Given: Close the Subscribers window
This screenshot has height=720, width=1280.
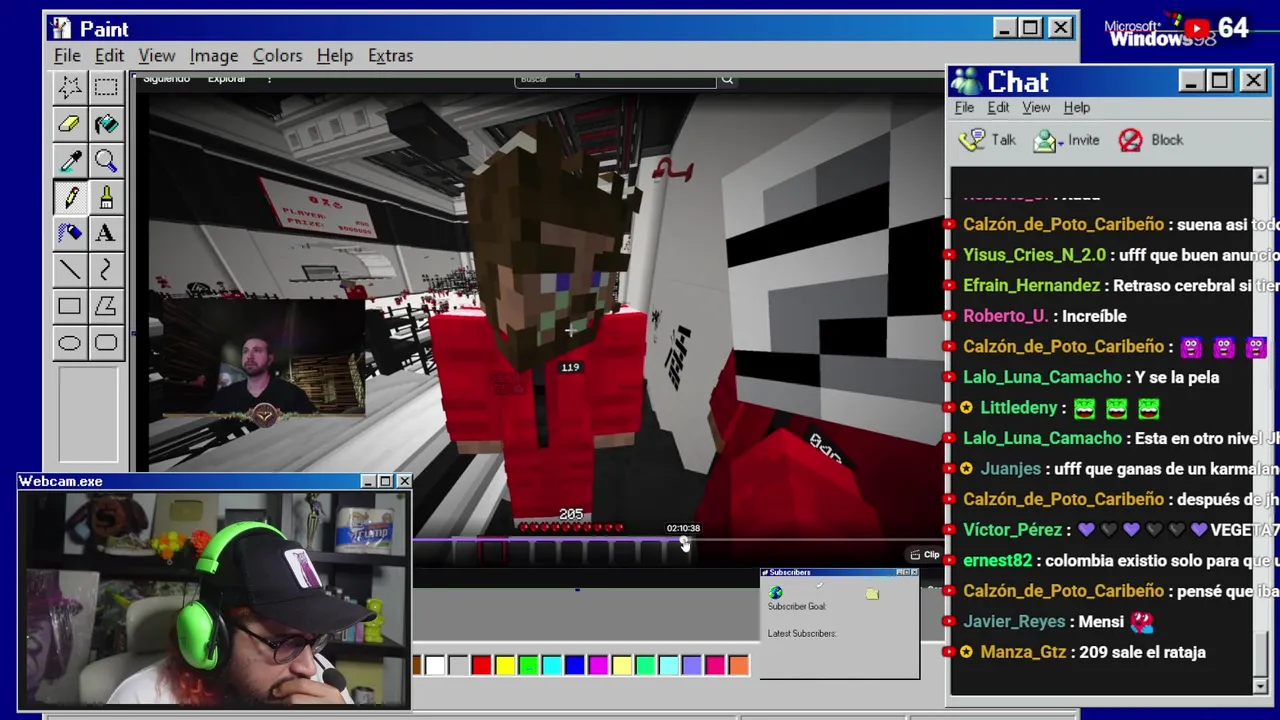Looking at the screenshot, I should click(913, 572).
